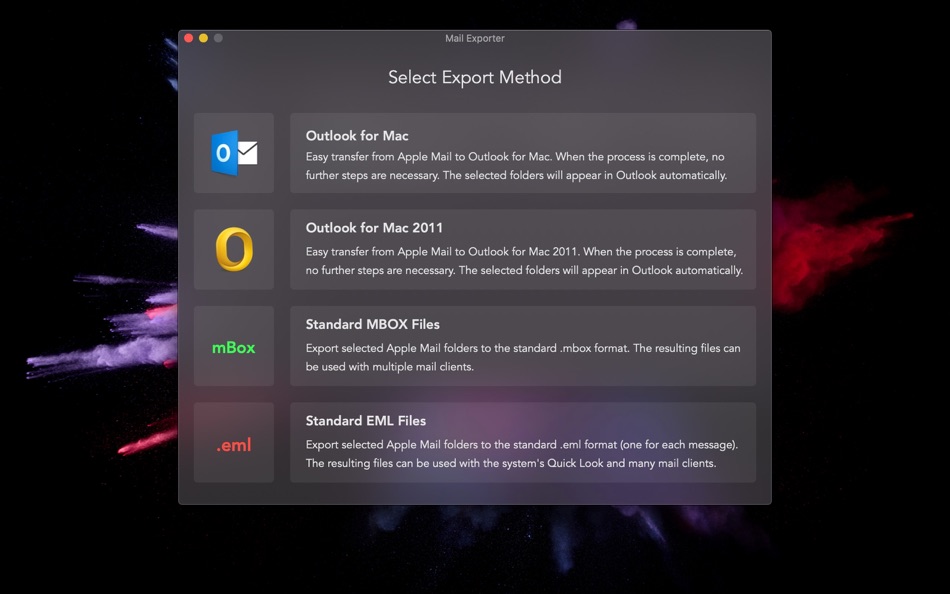Screen dimensions: 950x594
Task: Click the green mBox icon tile
Action: tap(234, 346)
